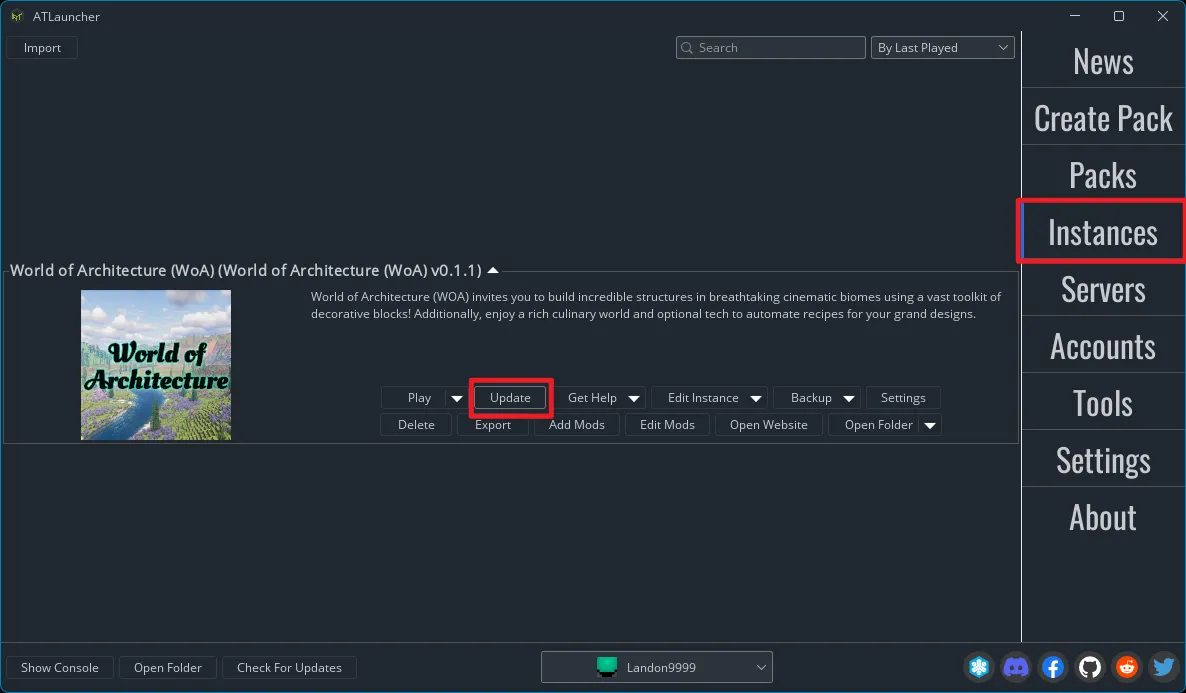Click the Edit Mods button
This screenshot has height=693, width=1186.
click(667, 425)
